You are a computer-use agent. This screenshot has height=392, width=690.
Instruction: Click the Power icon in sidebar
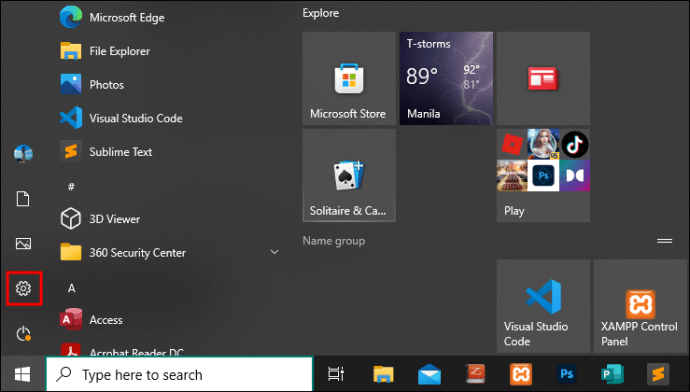click(x=23, y=334)
